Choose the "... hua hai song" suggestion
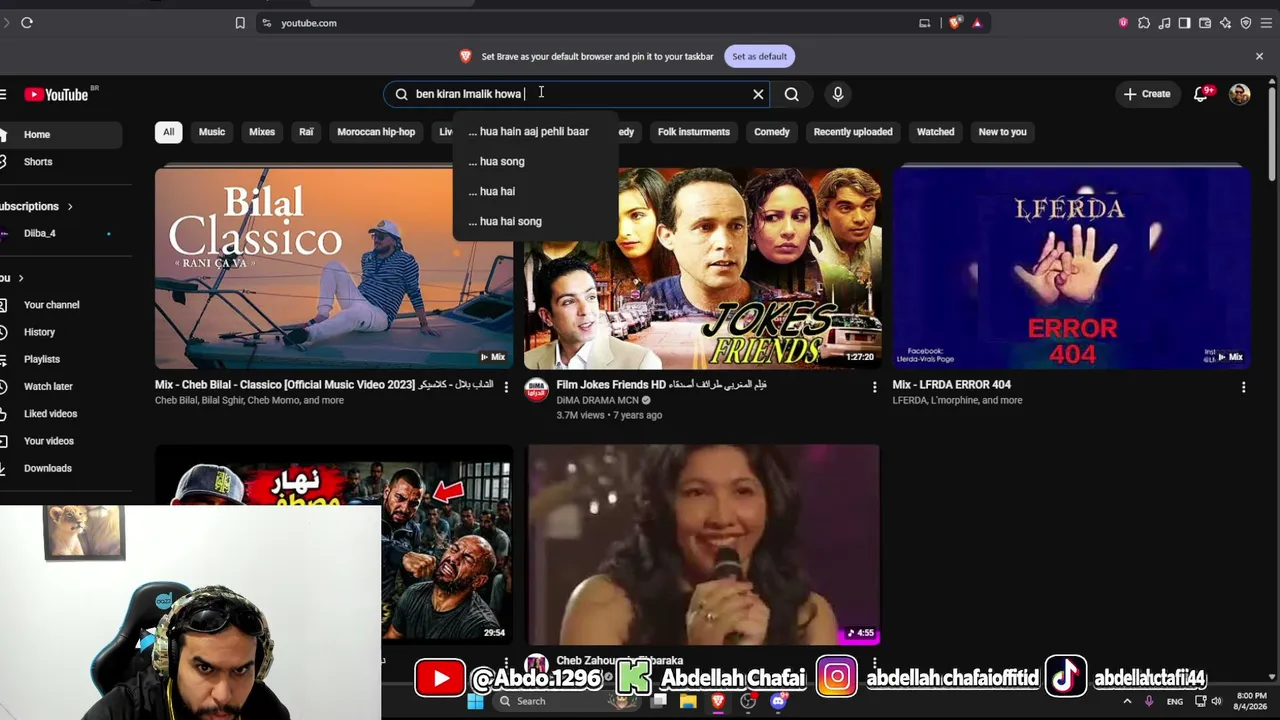This screenshot has width=1280, height=720. click(535, 221)
